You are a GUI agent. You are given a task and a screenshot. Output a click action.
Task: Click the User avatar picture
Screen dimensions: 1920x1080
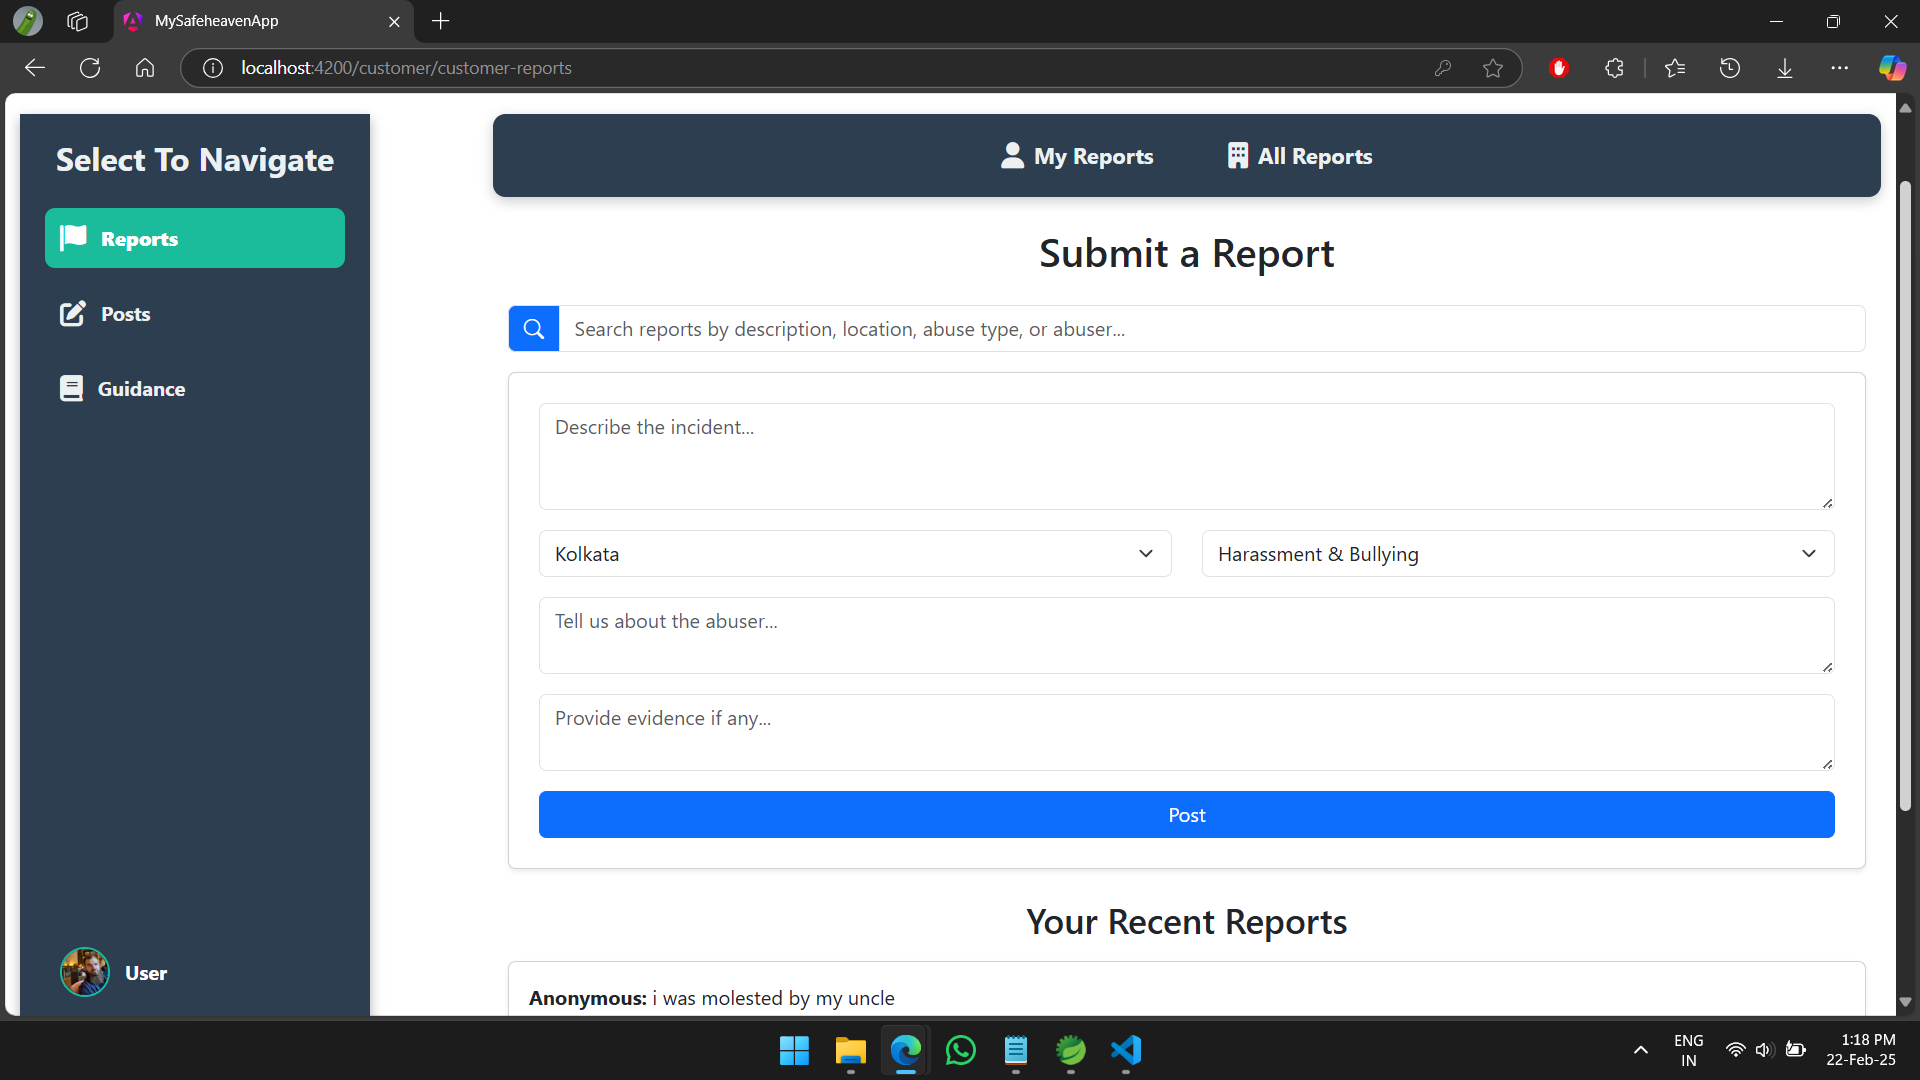click(x=85, y=972)
